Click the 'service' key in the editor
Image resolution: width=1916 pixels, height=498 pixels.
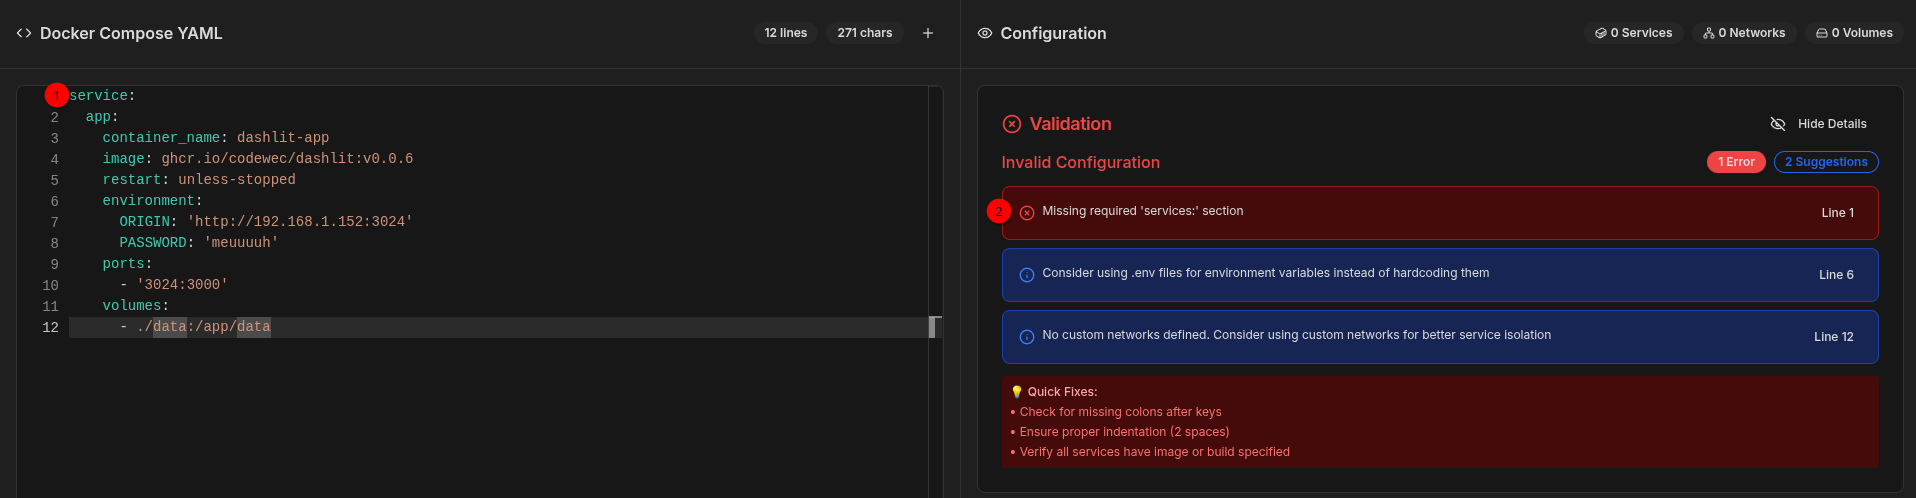coord(99,96)
